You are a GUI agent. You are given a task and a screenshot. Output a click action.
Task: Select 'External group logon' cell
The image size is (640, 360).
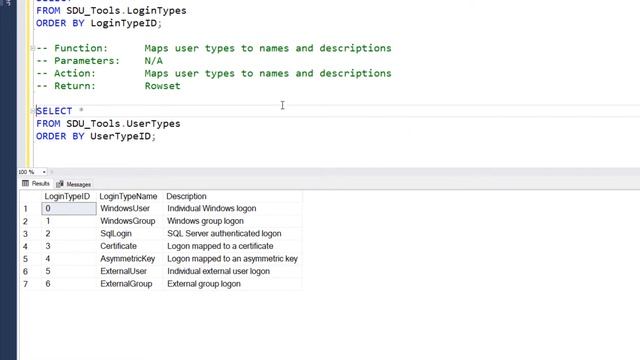[233, 284]
